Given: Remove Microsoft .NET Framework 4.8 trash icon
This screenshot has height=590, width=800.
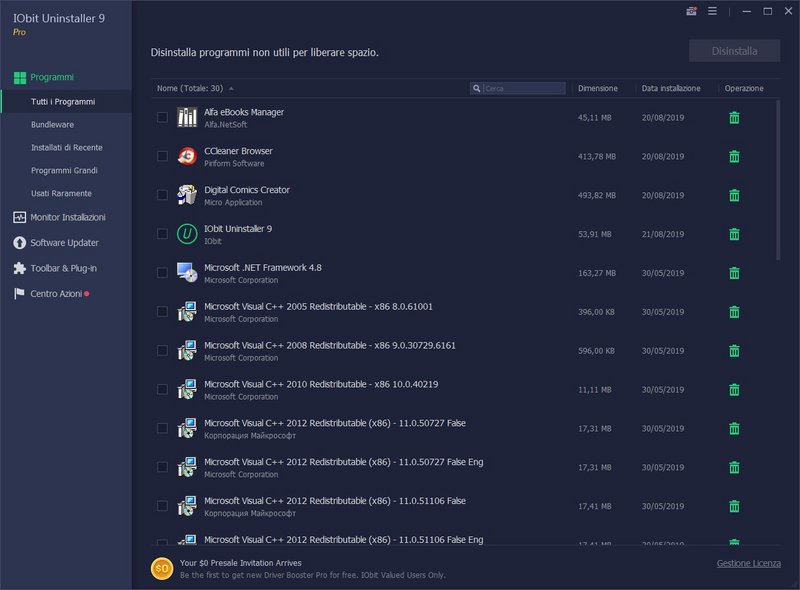Looking at the screenshot, I should coord(734,273).
